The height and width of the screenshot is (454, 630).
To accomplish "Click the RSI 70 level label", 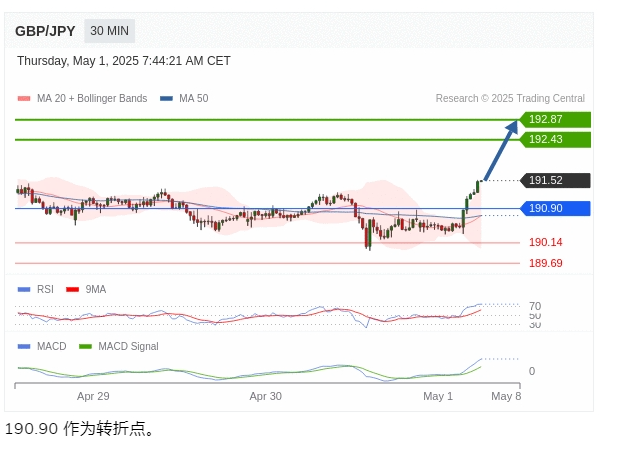I will point(535,306).
